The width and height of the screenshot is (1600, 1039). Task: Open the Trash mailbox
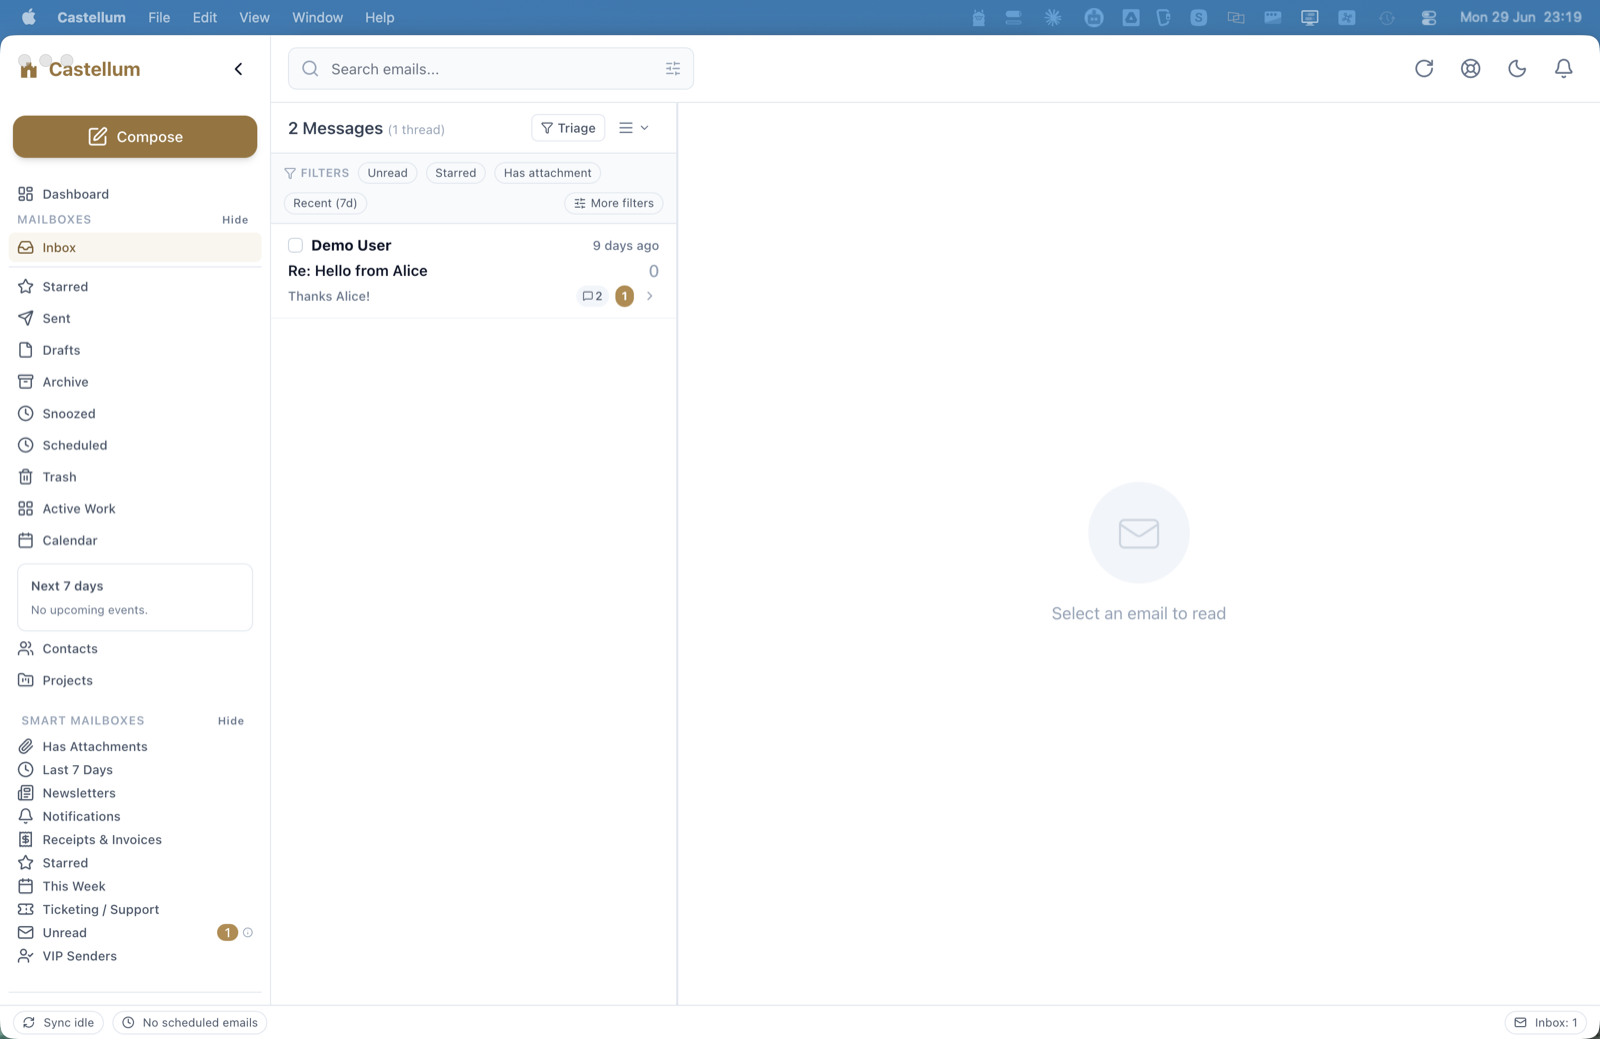click(135, 477)
